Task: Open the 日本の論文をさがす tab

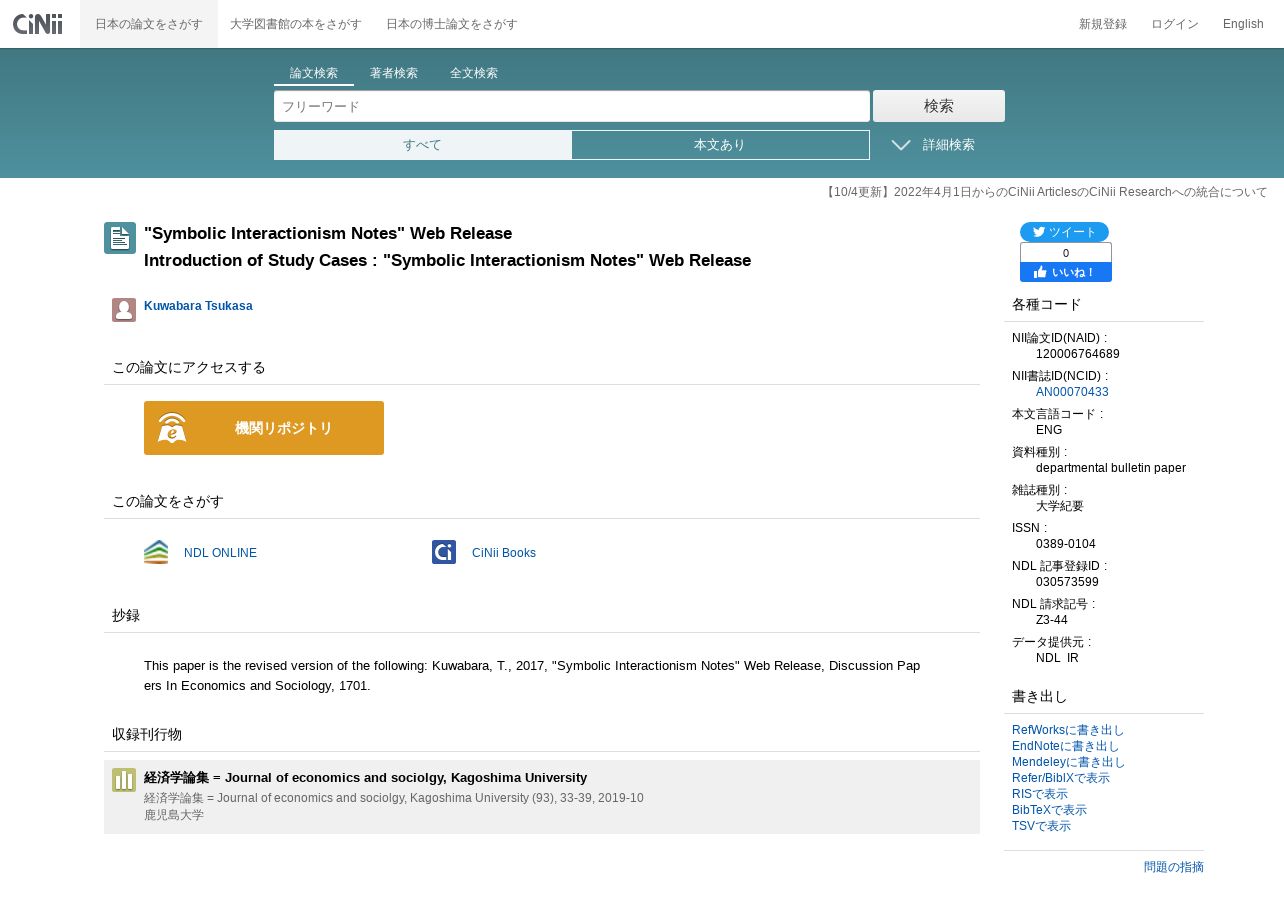Action: pyautogui.click(x=149, y=24)
